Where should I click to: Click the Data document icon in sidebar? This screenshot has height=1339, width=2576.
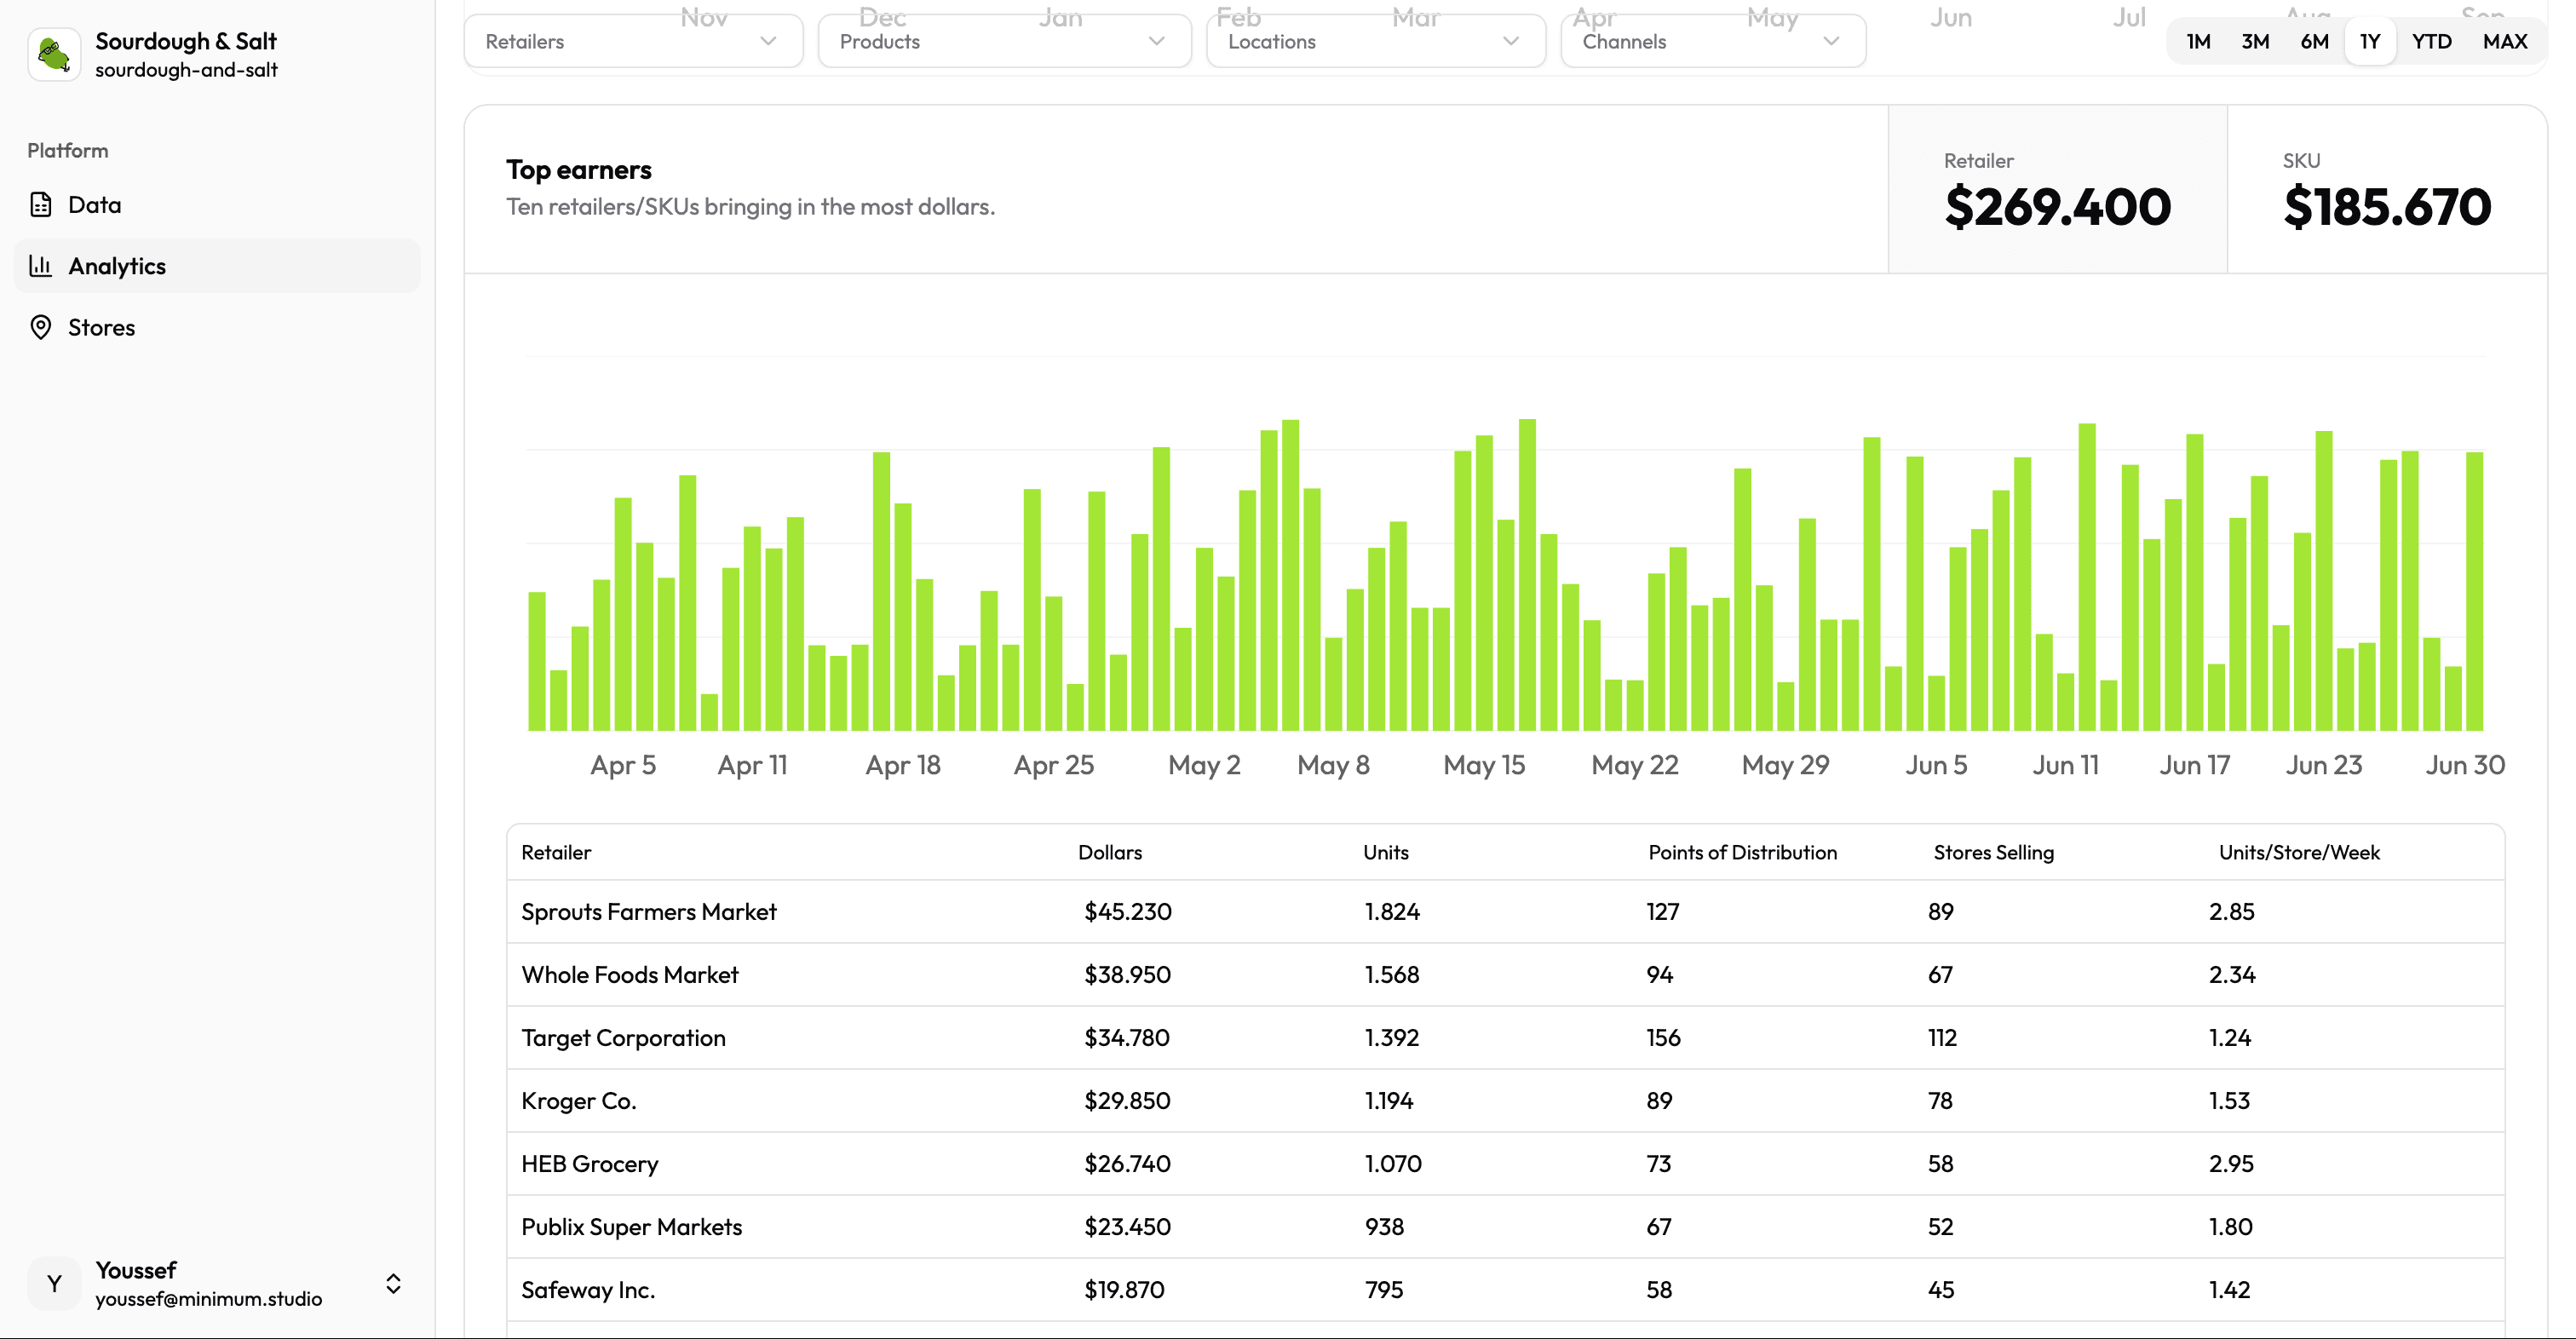[x=41, y=204]
